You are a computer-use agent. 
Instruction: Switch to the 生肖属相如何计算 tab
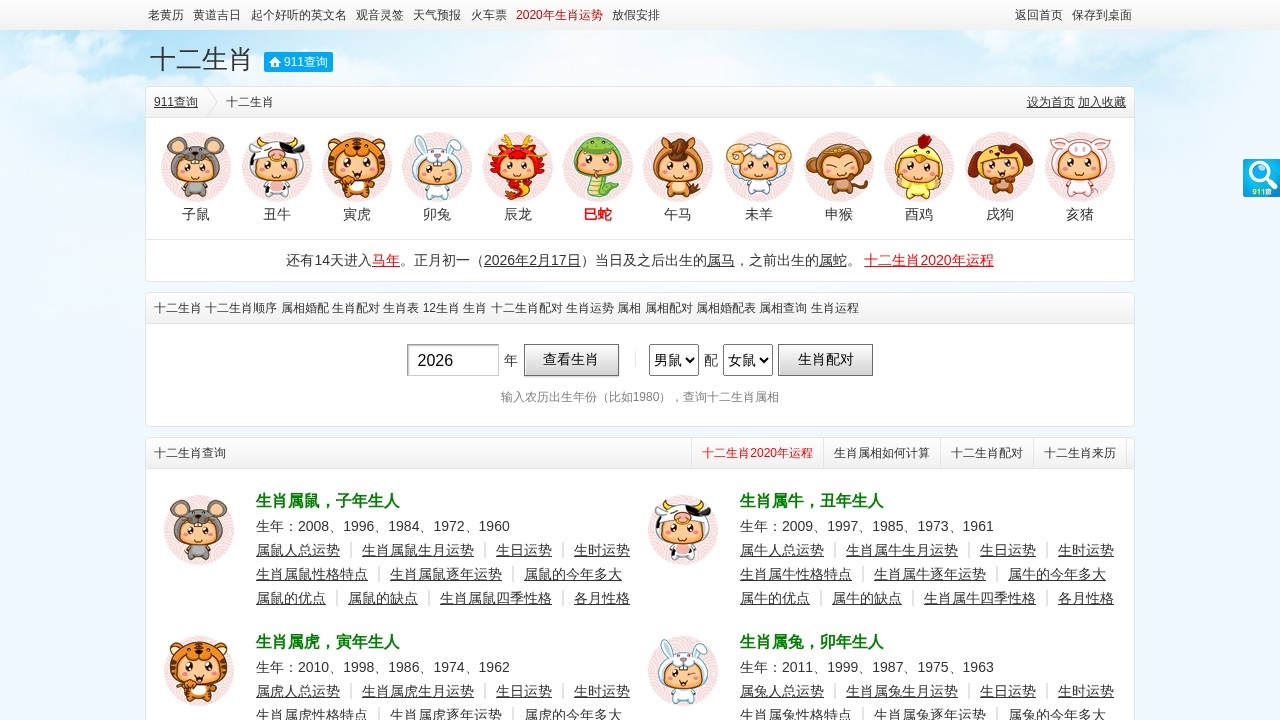(x=880, y=452)
